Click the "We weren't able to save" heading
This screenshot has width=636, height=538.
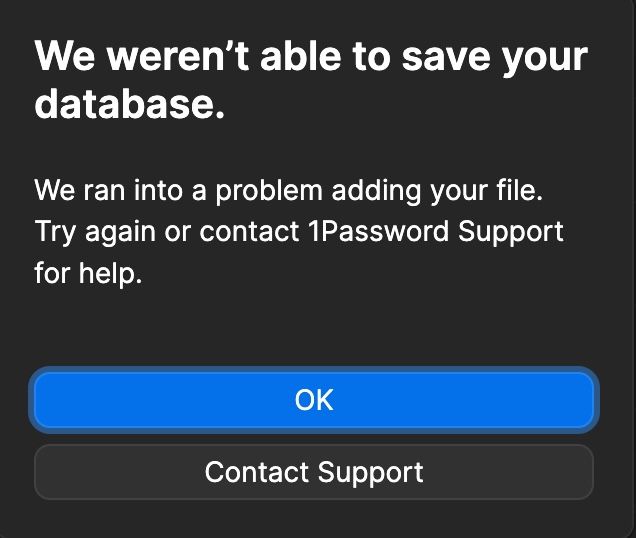click(x=310, y=80)
